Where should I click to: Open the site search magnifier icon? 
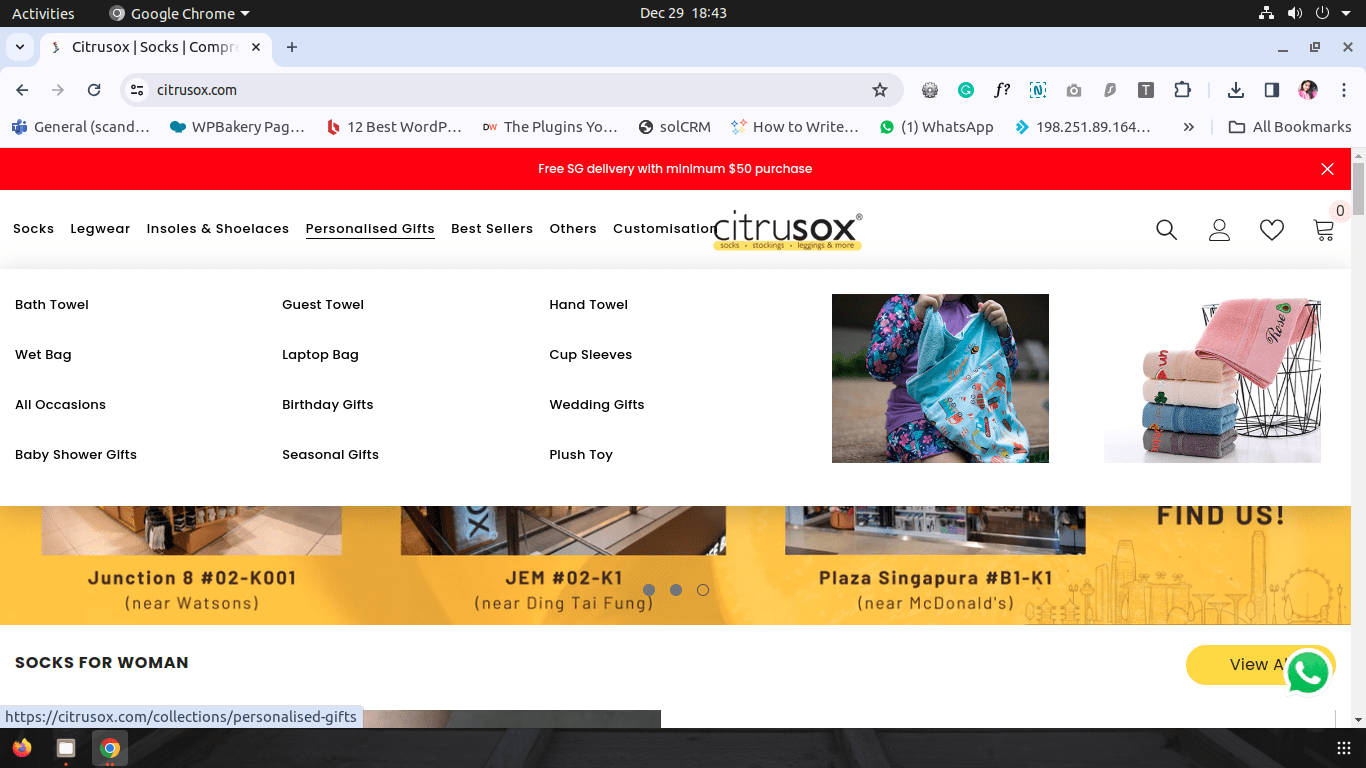pos(1166,230)
